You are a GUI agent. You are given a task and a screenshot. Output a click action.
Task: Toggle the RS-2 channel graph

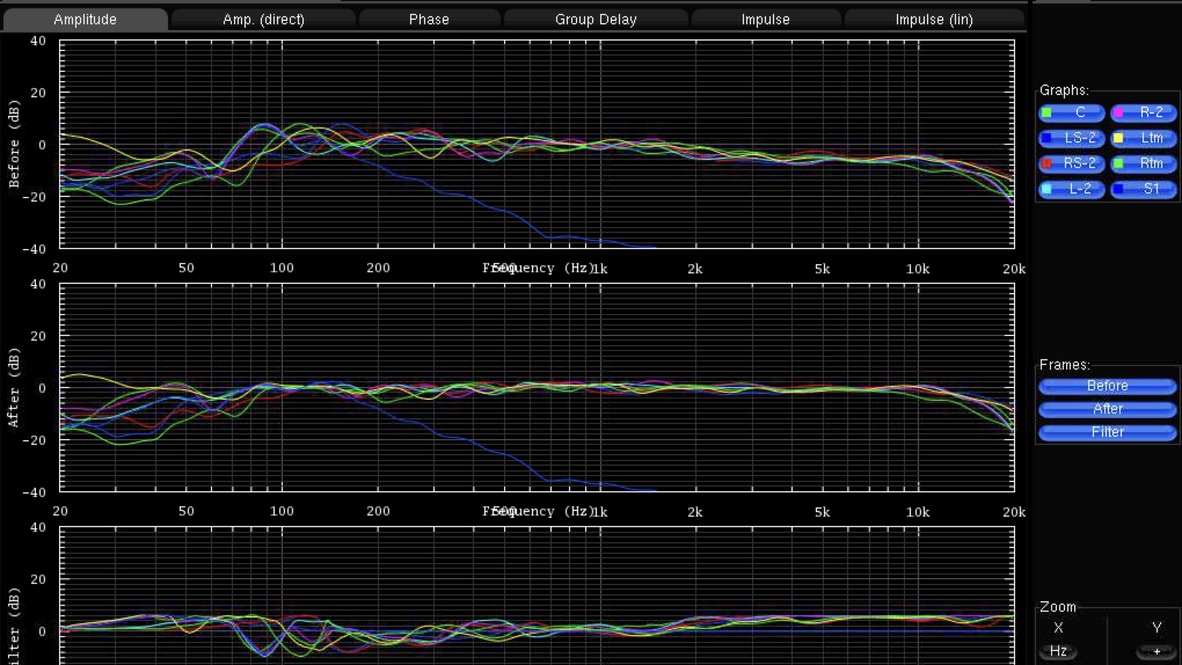[1071, 163]
